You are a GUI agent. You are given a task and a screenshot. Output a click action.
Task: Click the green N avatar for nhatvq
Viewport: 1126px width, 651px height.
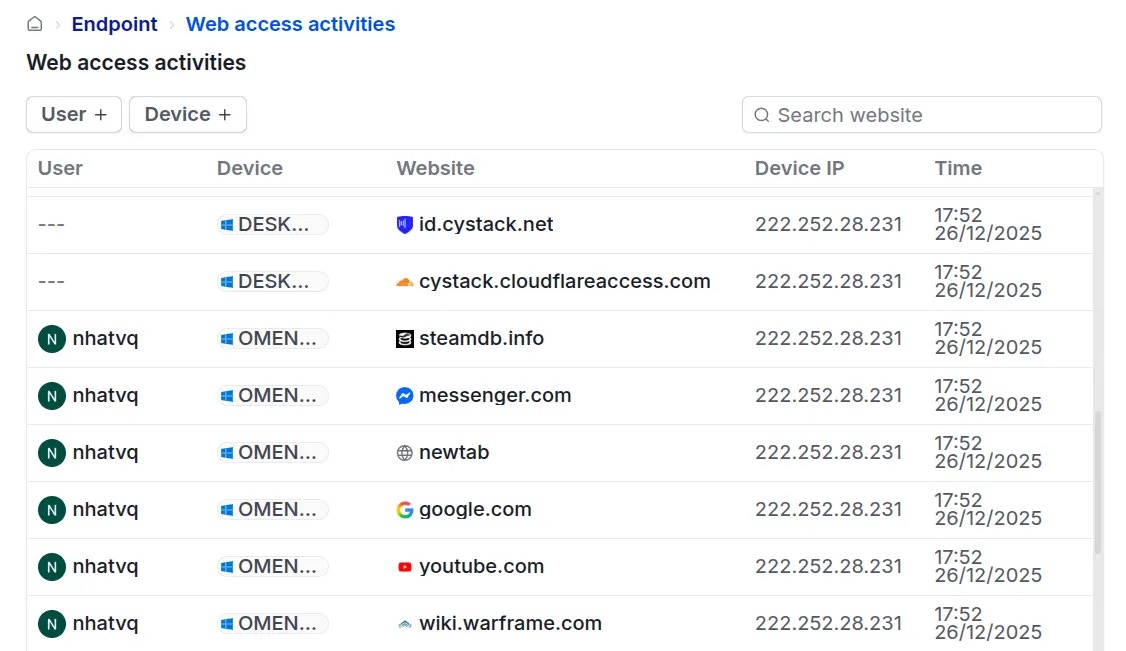[x=51, y=338]
